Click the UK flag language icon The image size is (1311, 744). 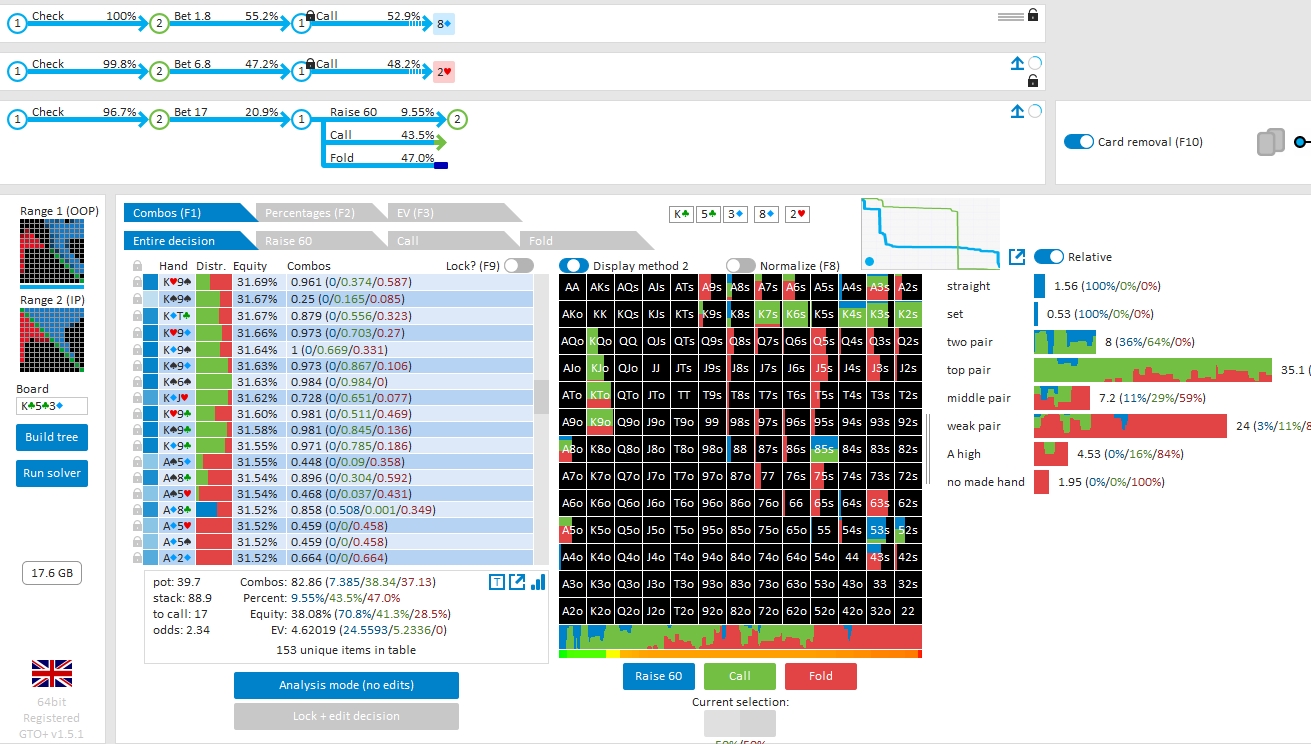[x=51, y=673]
